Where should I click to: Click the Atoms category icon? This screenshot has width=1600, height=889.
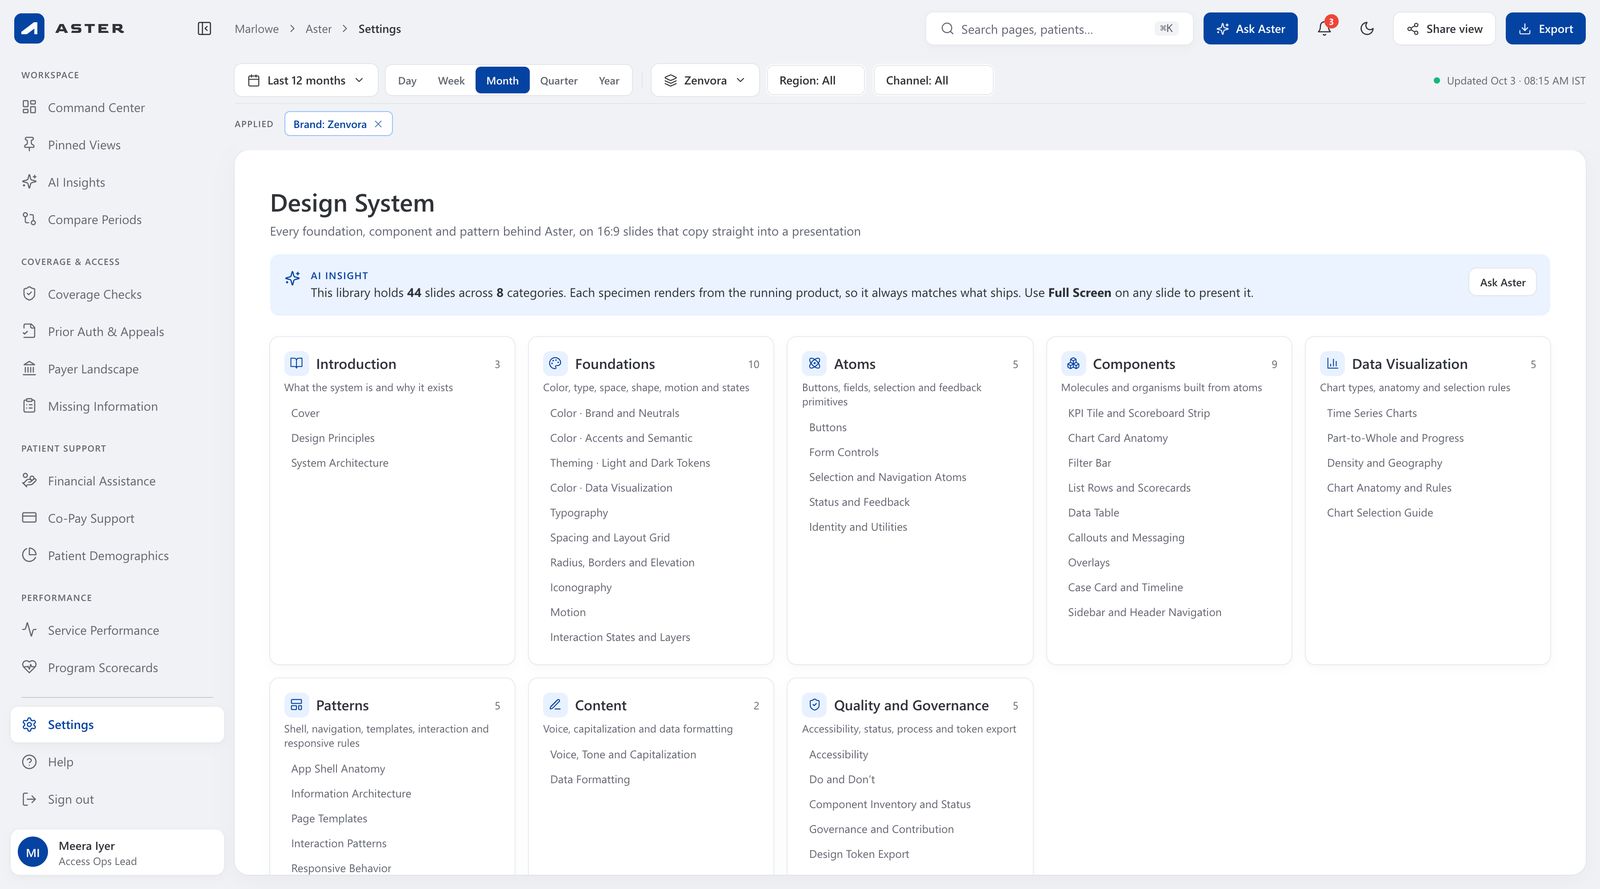(814, 363)
